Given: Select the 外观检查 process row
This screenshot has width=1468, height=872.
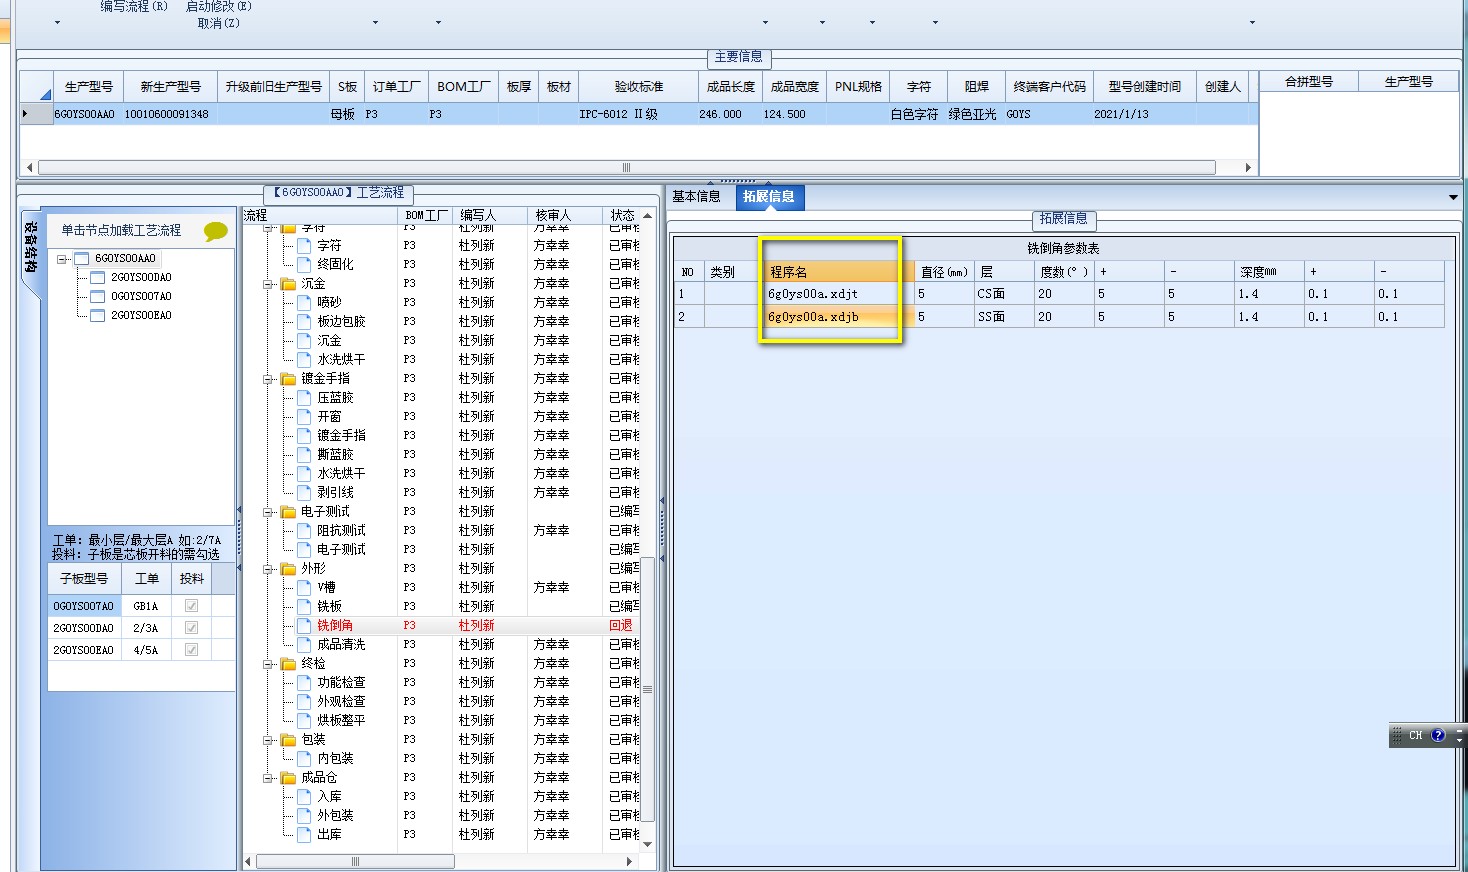Looking at the screenshot, I should pyautogui.click(x=440, y=702).
